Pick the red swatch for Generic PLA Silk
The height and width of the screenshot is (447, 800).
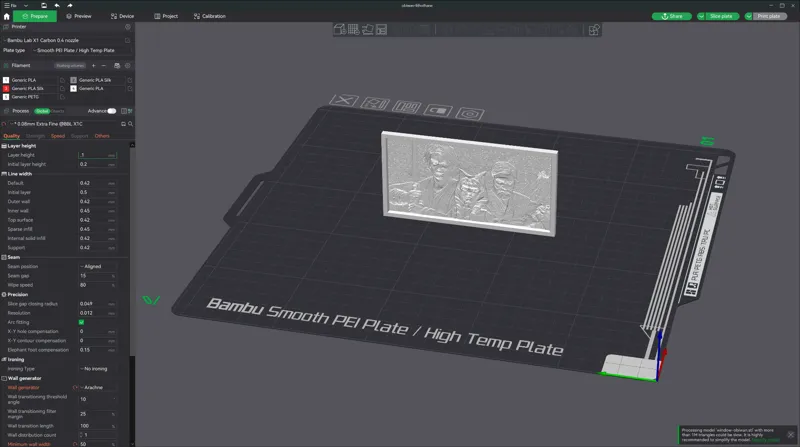tap(6, 89)
